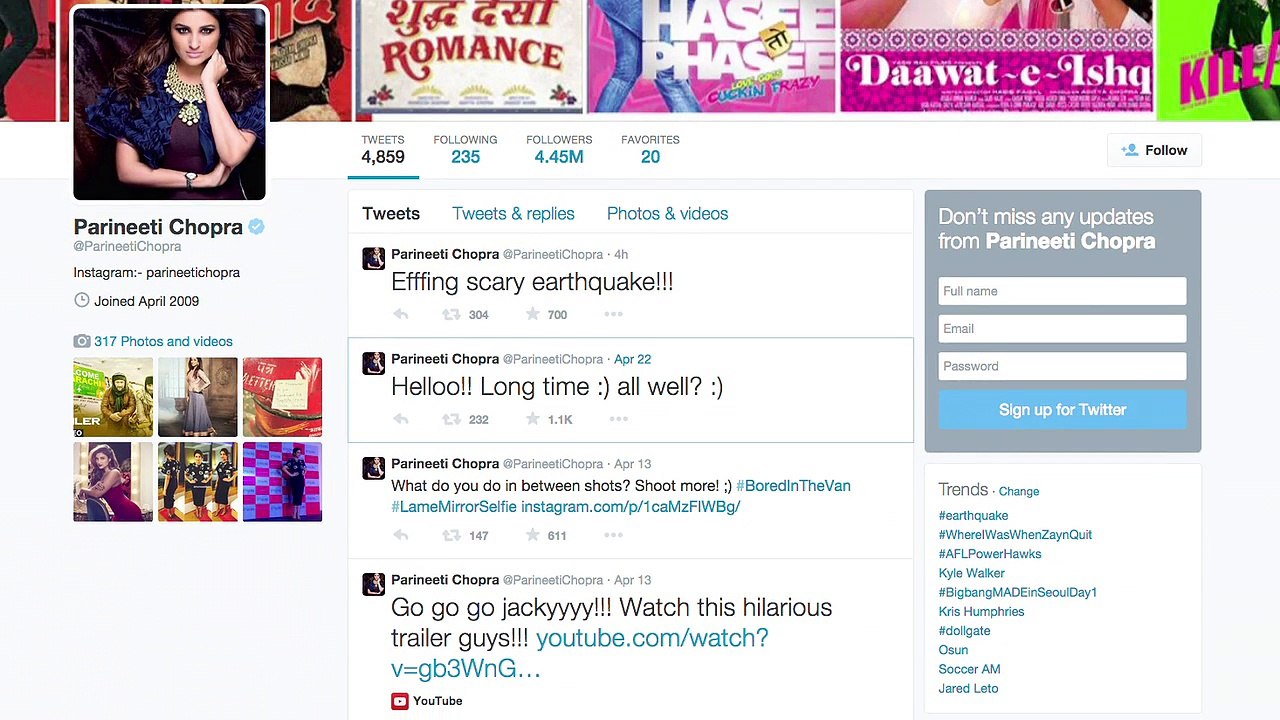Screen dimensions: 1280x720
Task: Open the instagram.com link in tweet
Action: pyautogui.click(x=630, y=507)
